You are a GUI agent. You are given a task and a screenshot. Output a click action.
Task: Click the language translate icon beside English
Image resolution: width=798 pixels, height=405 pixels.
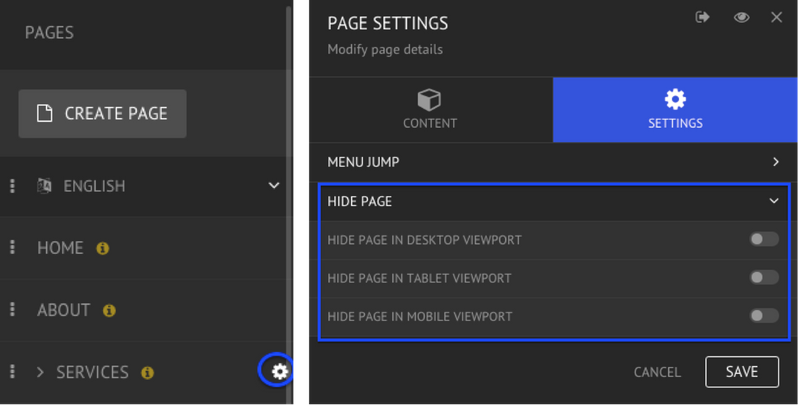click(44, 186)
